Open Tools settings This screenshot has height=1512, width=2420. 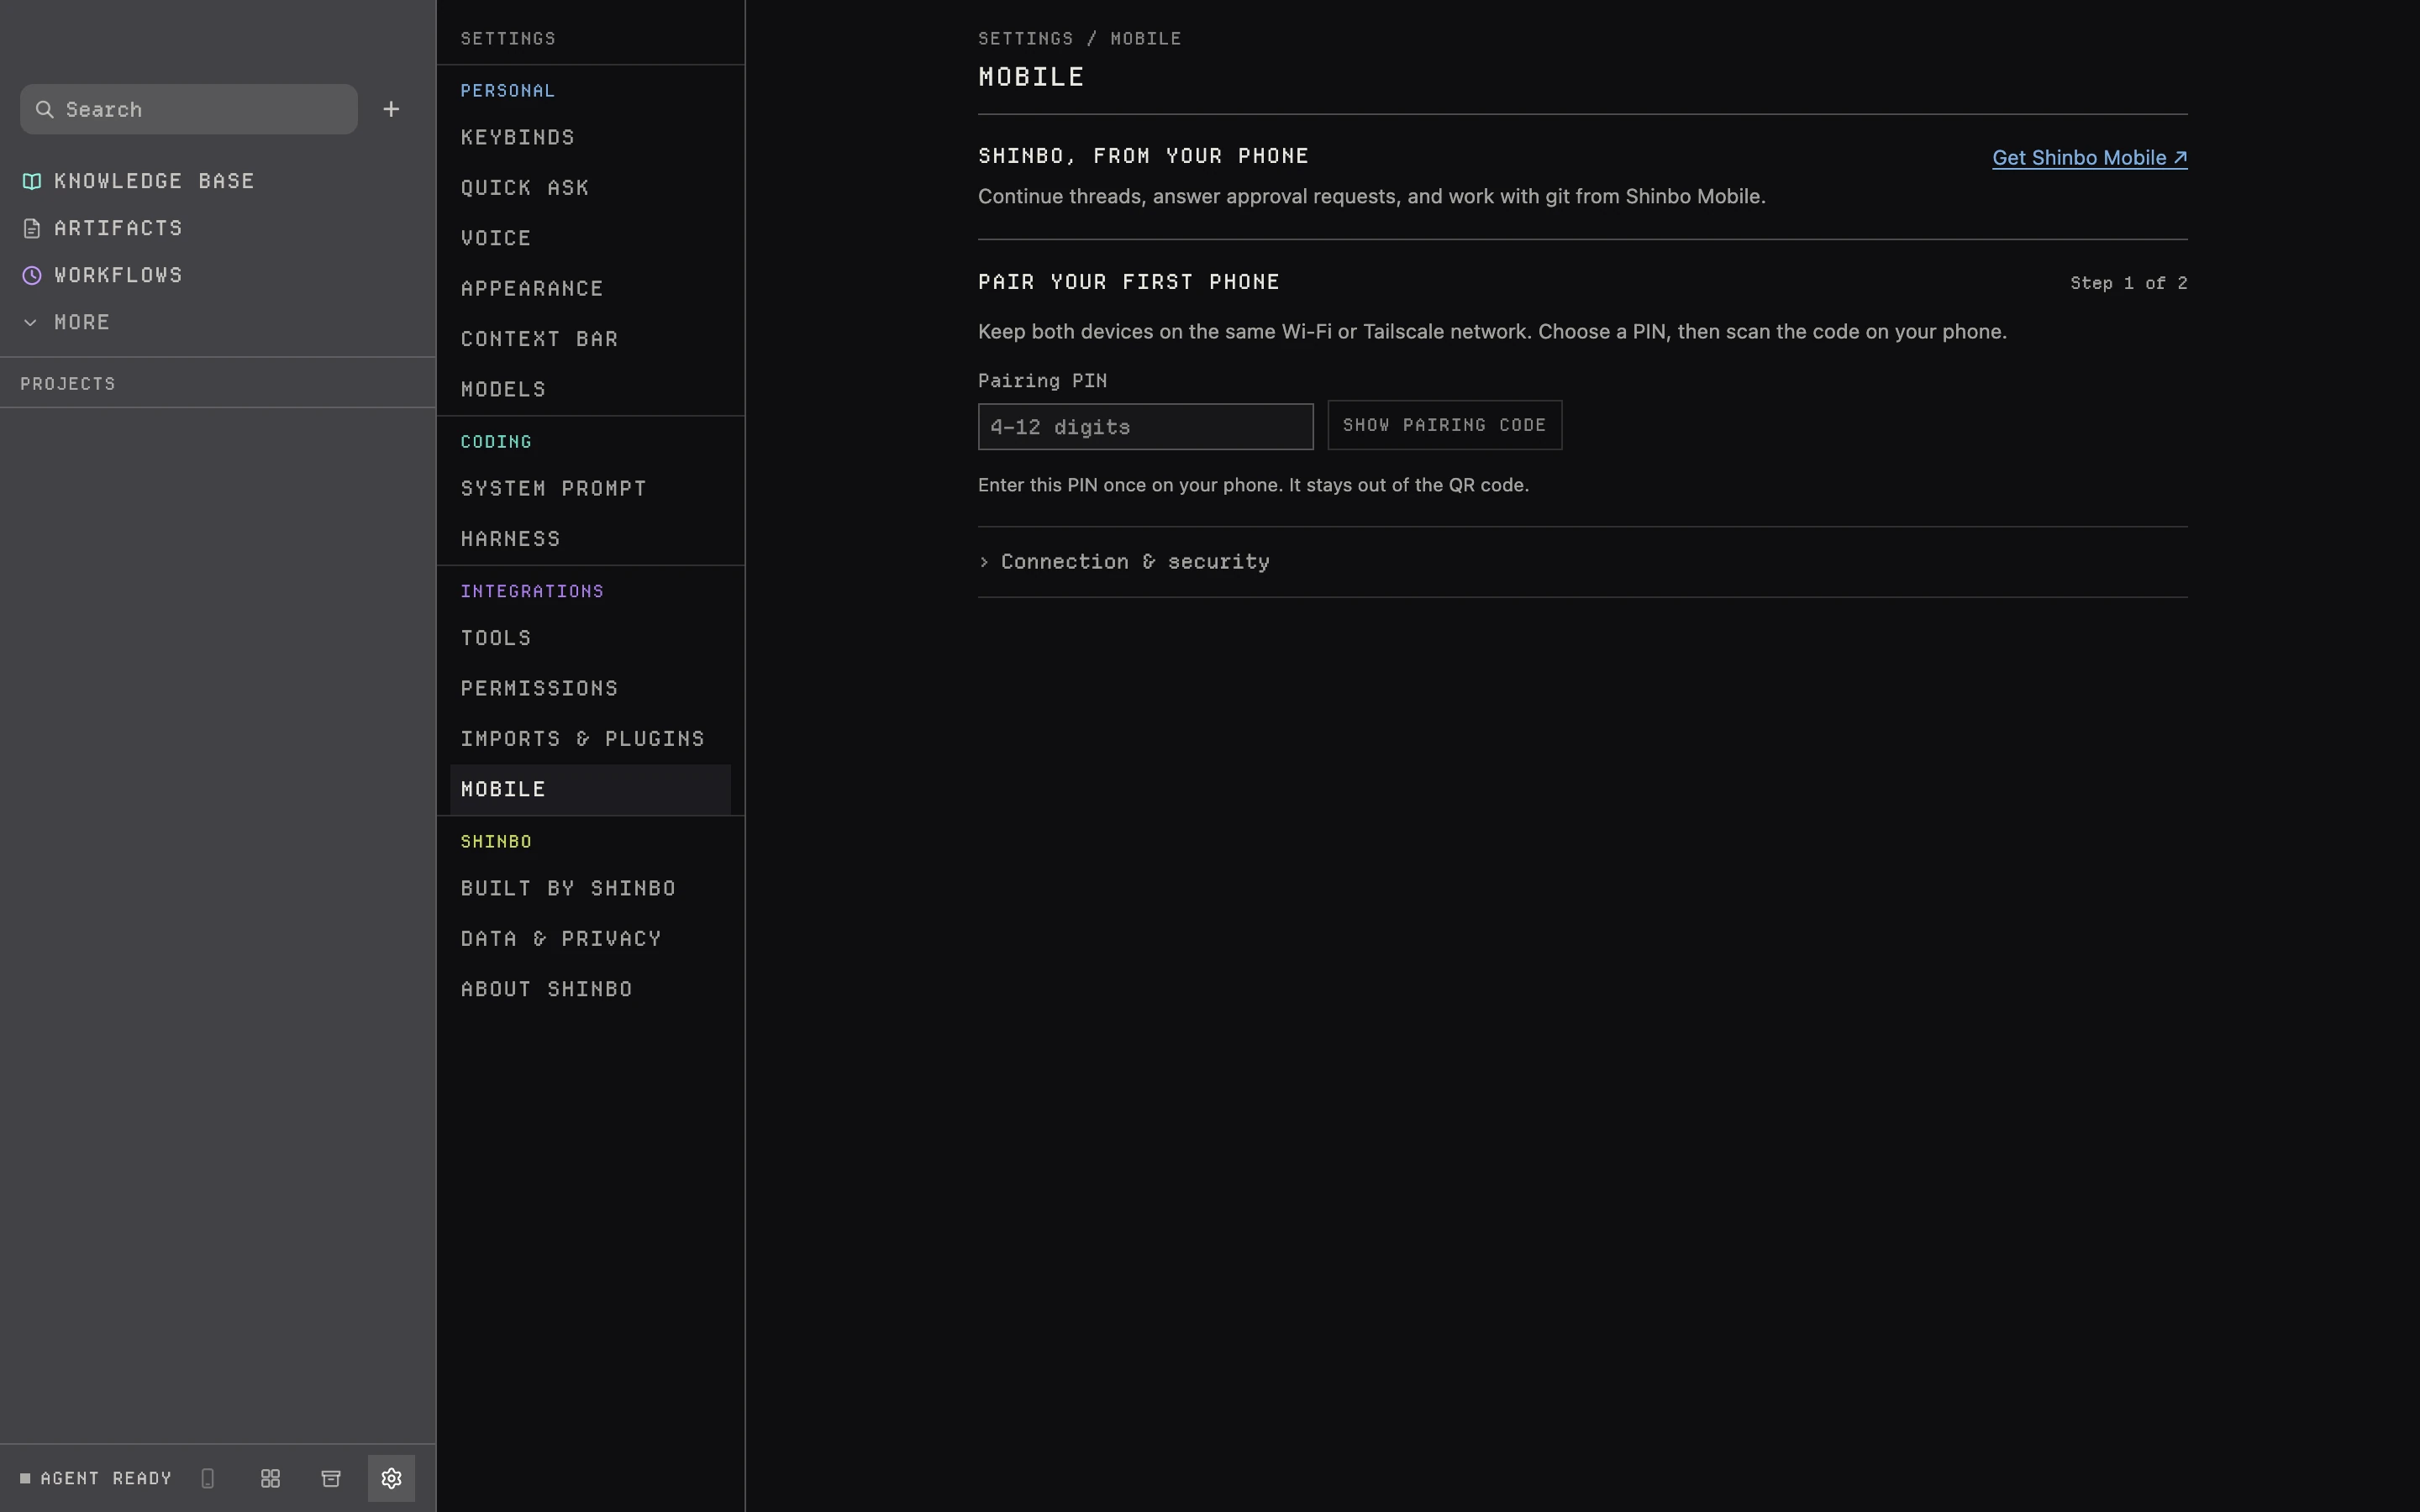(590, 638)
